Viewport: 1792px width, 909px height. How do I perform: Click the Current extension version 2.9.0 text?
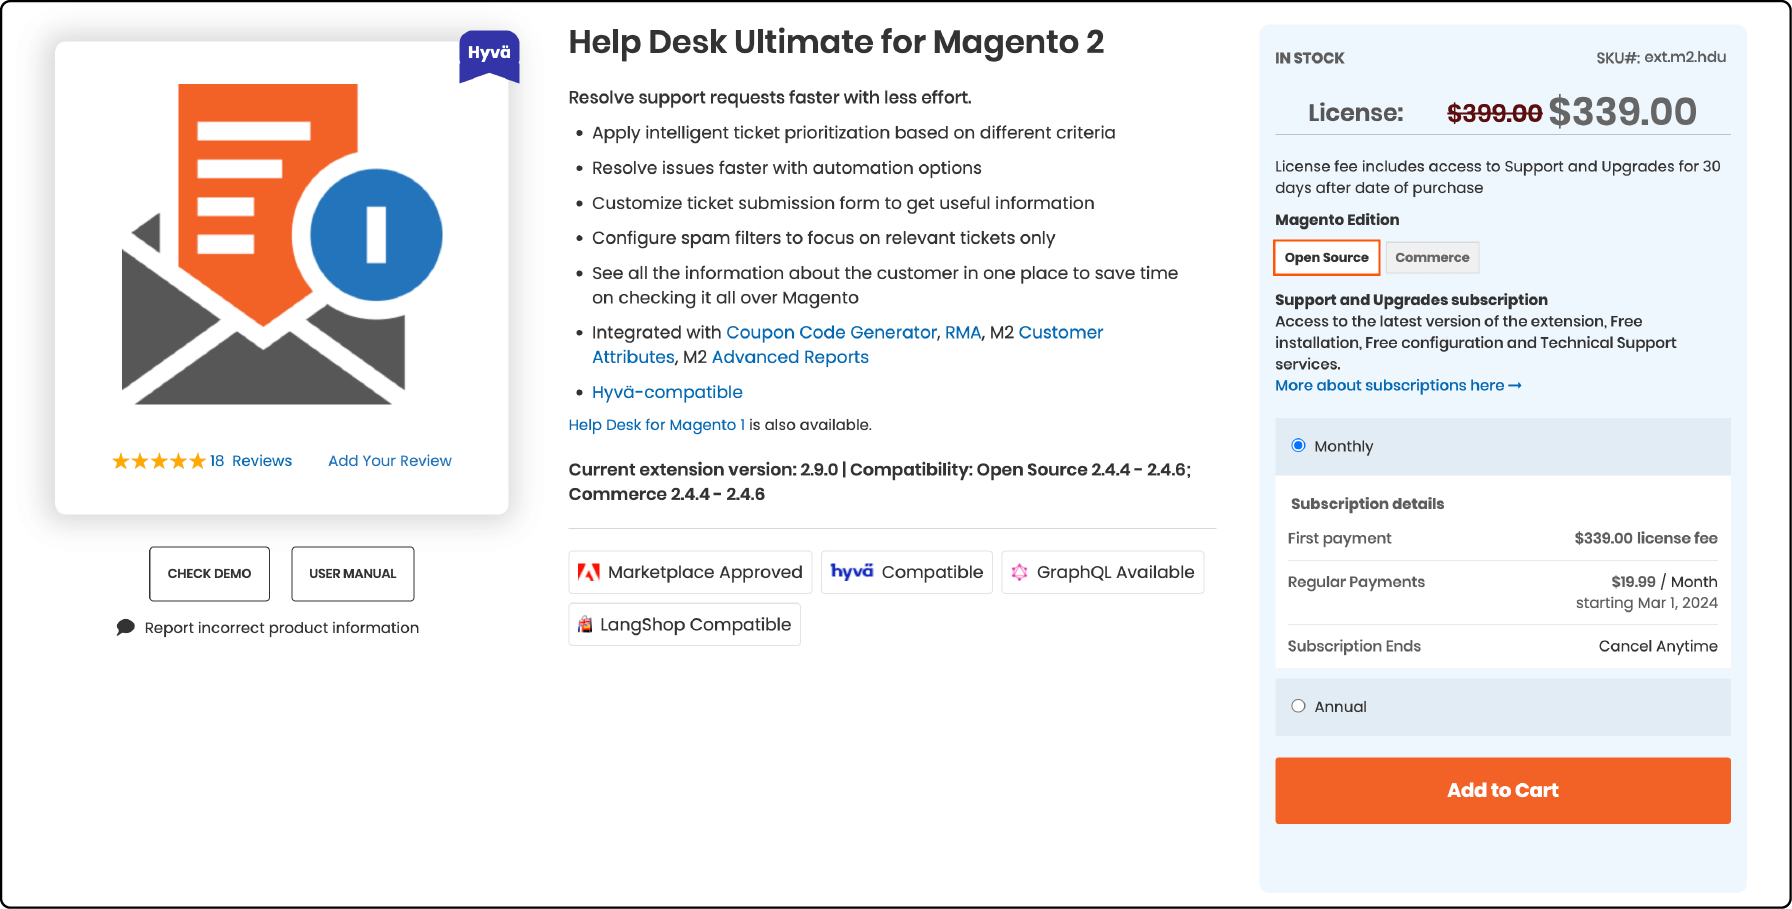click(703, 469)
